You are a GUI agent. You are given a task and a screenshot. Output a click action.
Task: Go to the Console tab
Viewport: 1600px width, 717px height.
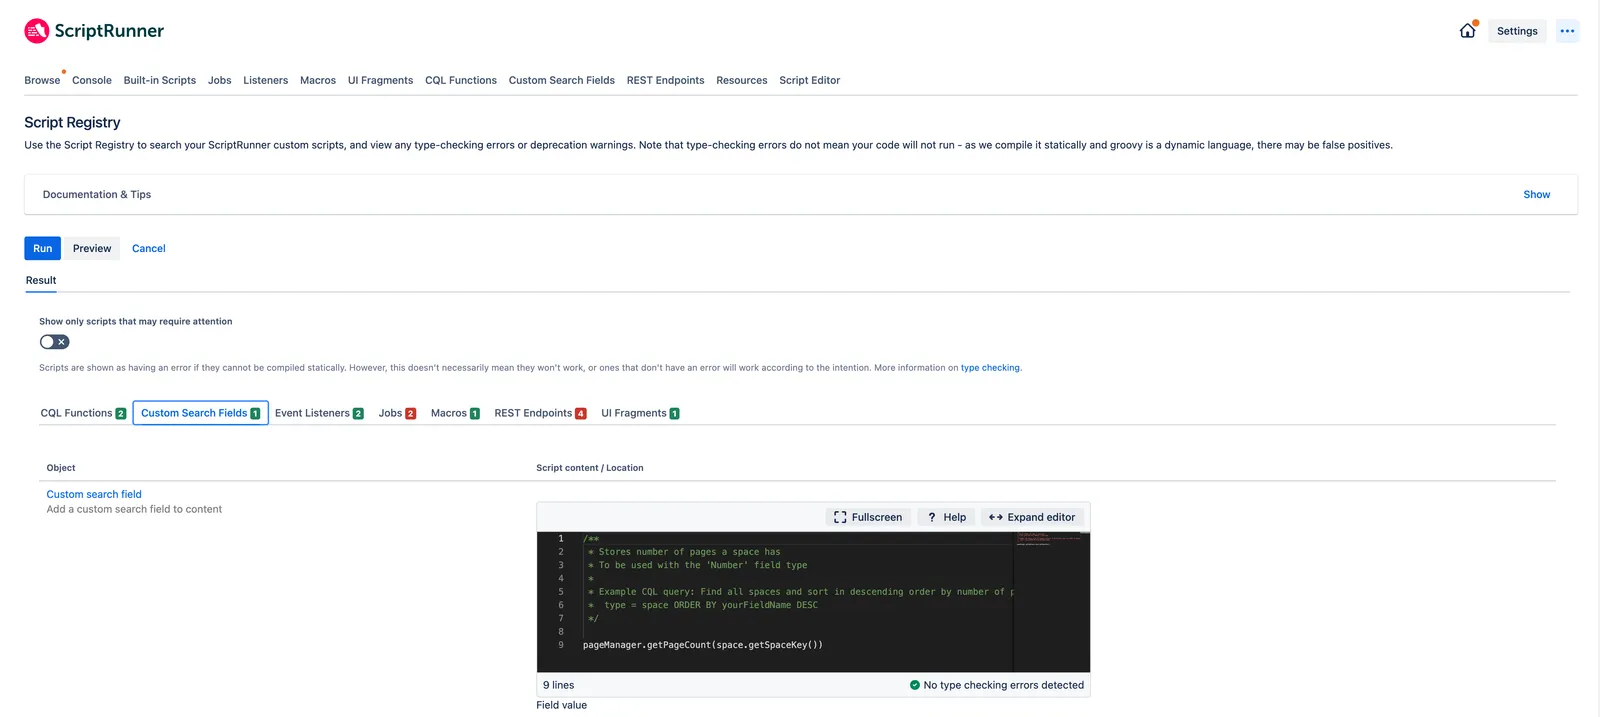click(x=92, y=80)
